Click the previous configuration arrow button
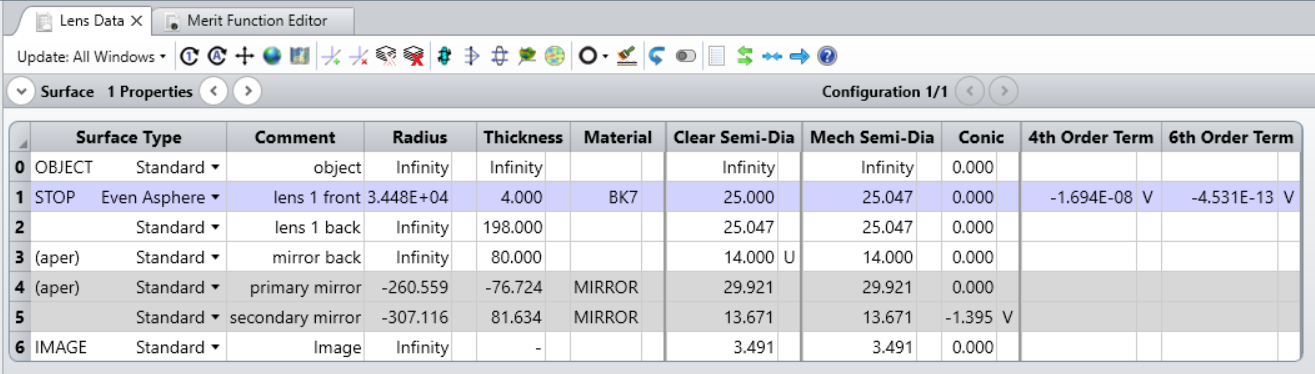Screen dimensions: 1315x374 (x=969, y=92)
